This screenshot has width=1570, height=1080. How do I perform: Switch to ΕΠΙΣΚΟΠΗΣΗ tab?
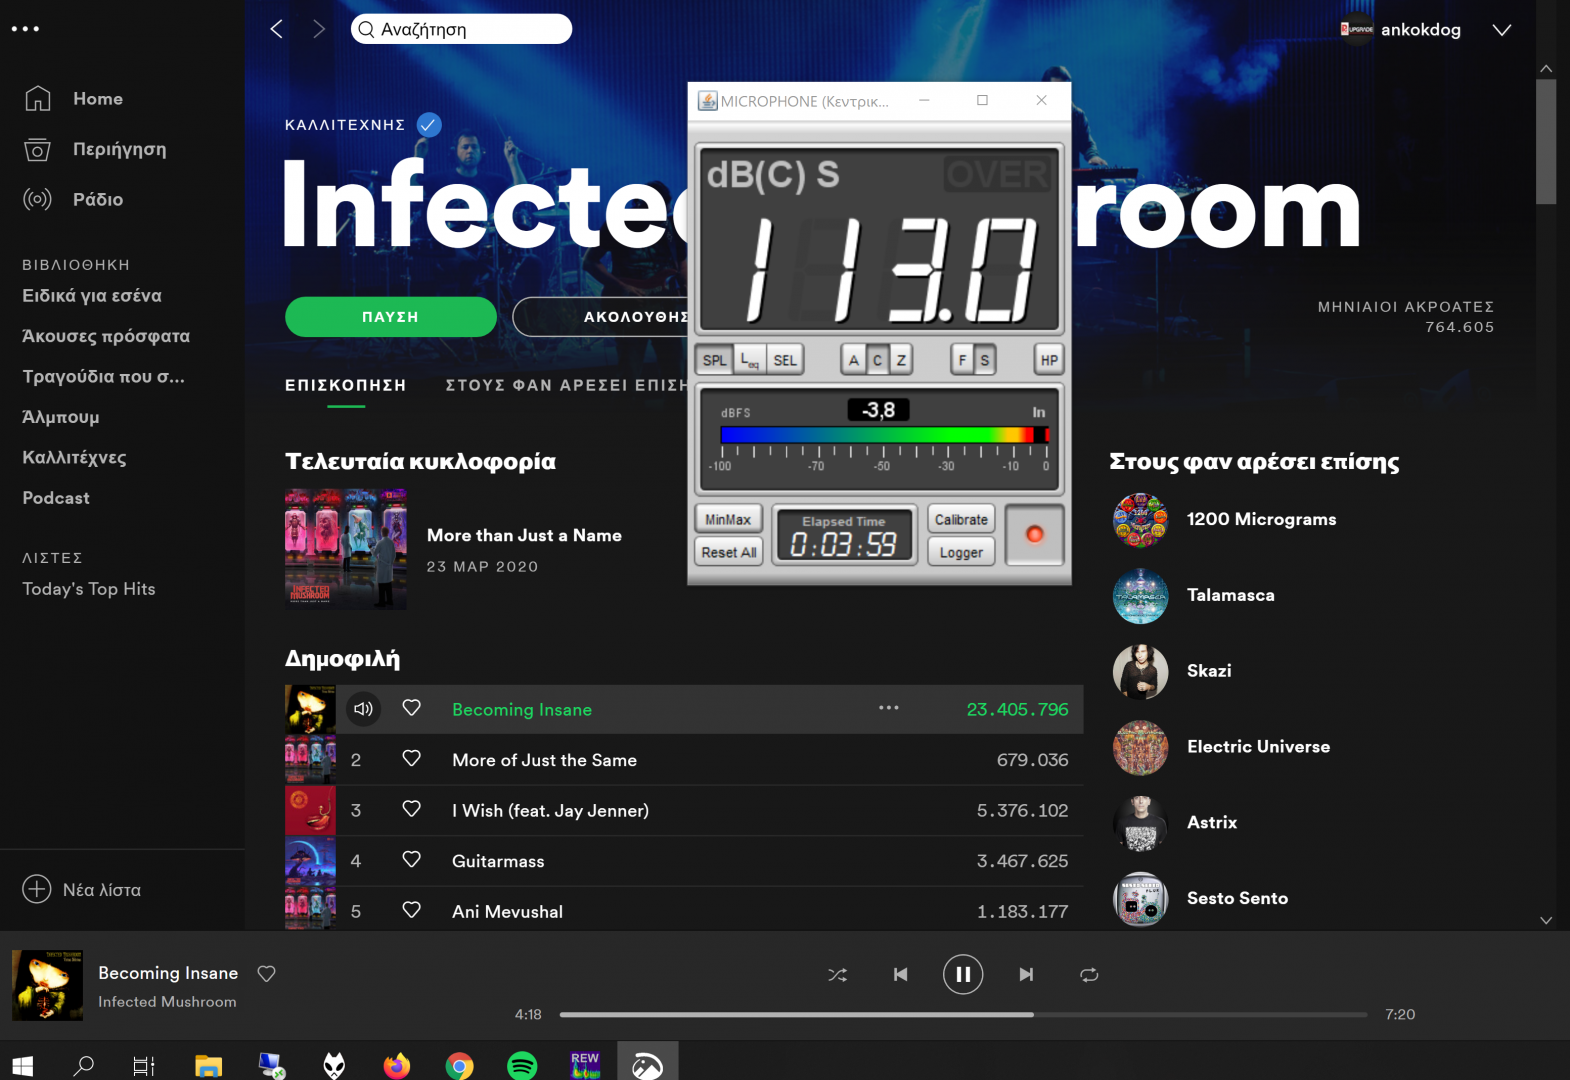click(346, 385)
